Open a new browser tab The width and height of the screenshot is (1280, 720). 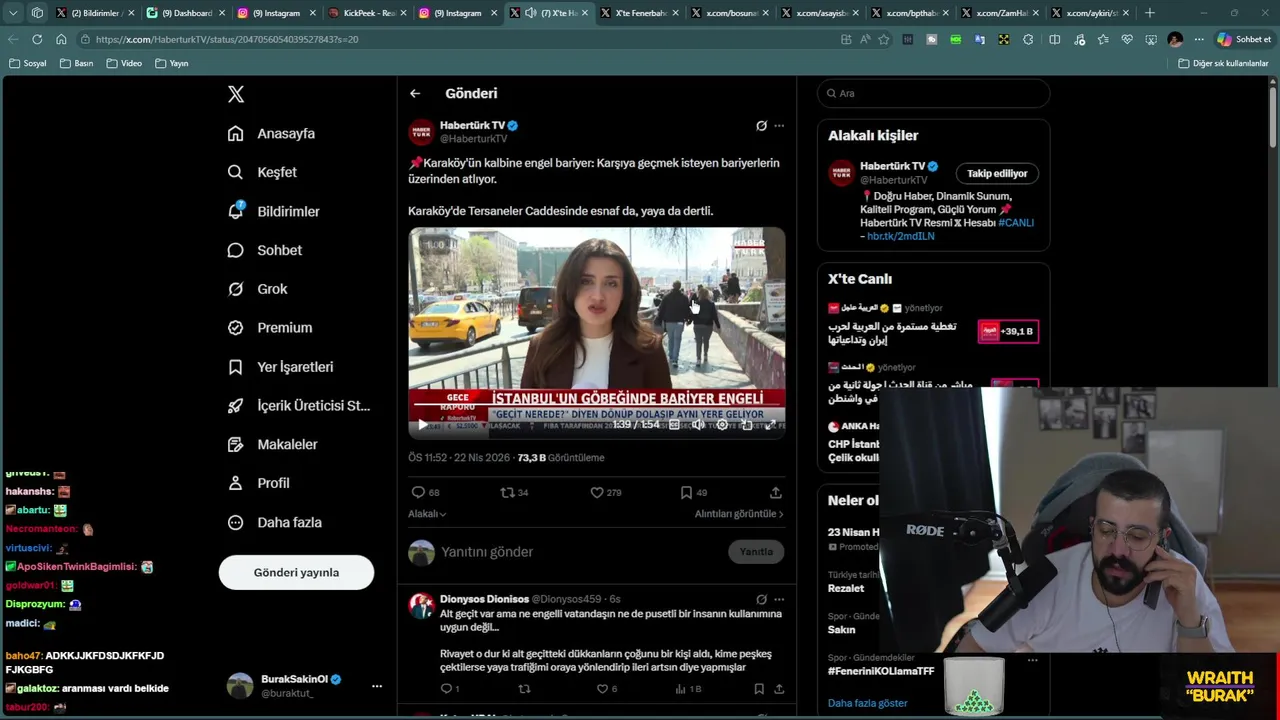tap(1150, 13)
